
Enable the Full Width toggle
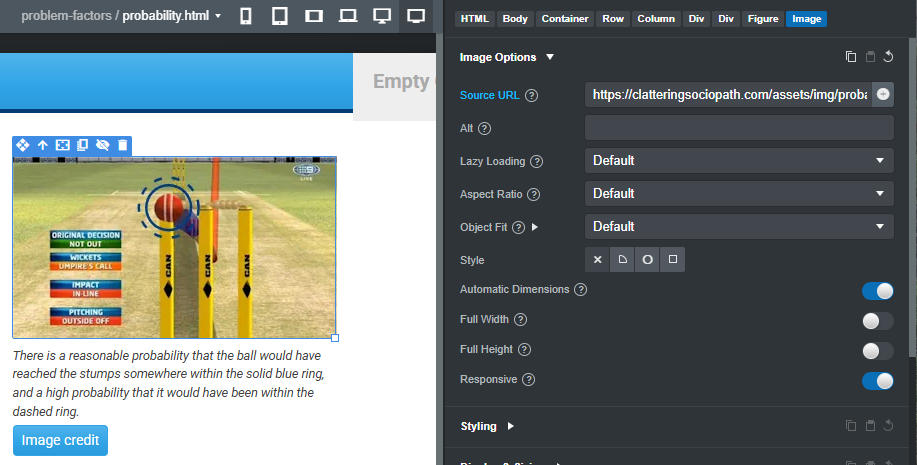pyautogui.click(x=877, y=320)
